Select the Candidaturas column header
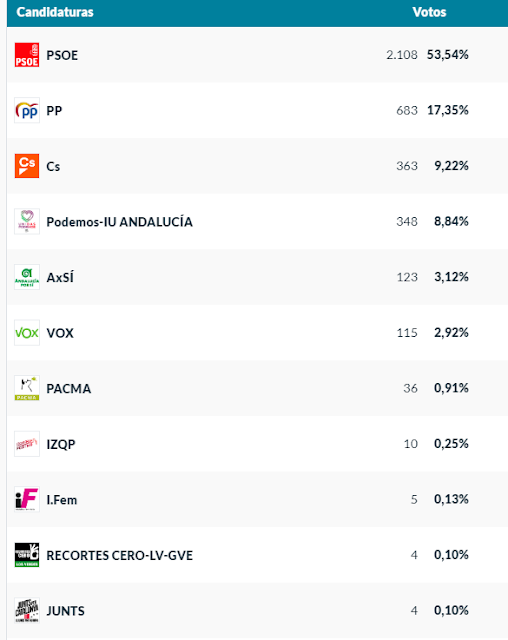This screenshot has height=640, width=508. (x=55, y=12)
